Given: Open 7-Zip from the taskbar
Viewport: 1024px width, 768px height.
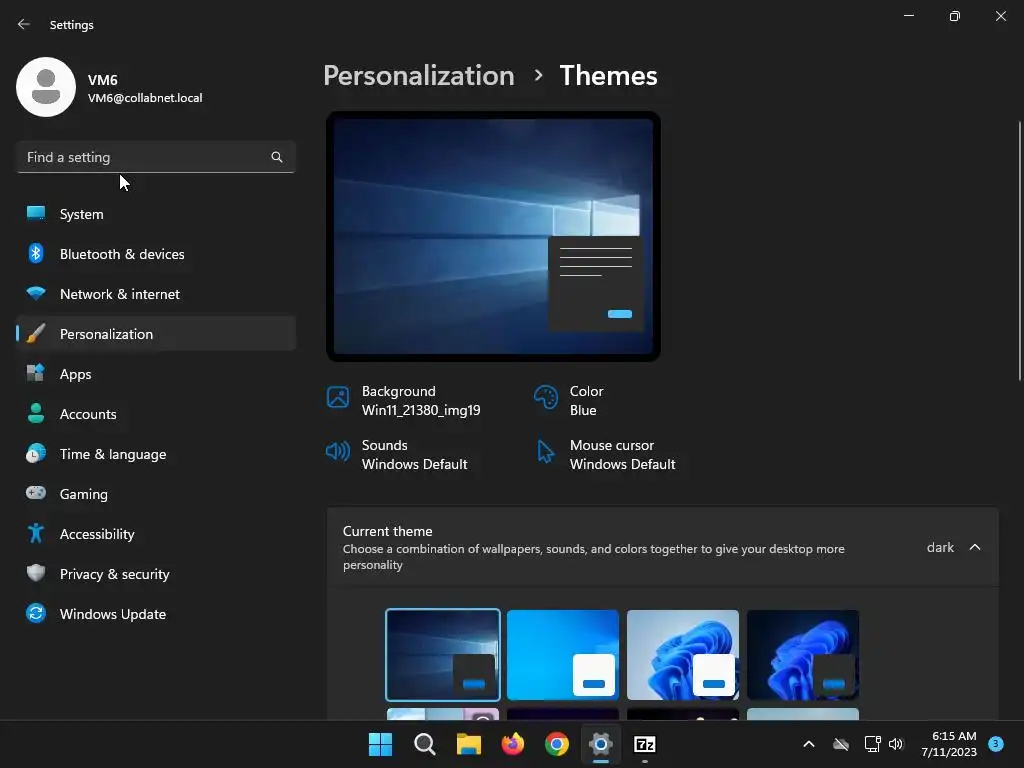Looking at the screenshot, I should (x=645, y=744).
